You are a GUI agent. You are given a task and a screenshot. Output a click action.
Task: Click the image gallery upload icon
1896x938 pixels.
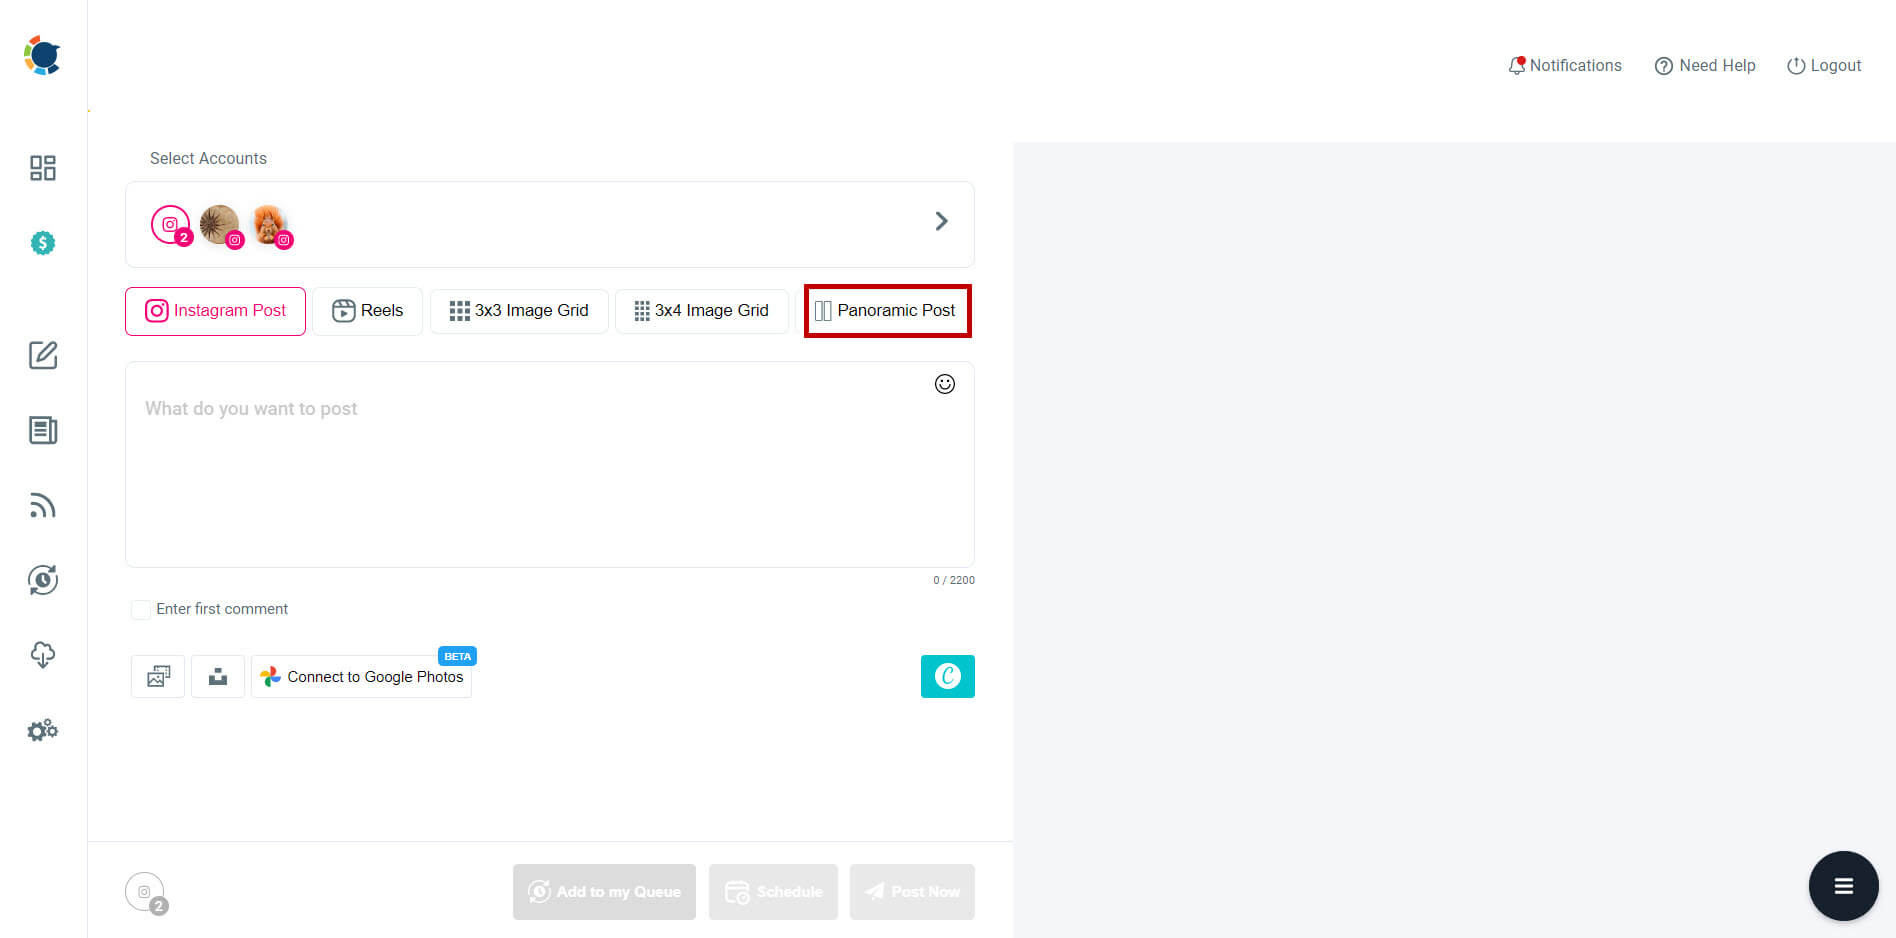158,677
